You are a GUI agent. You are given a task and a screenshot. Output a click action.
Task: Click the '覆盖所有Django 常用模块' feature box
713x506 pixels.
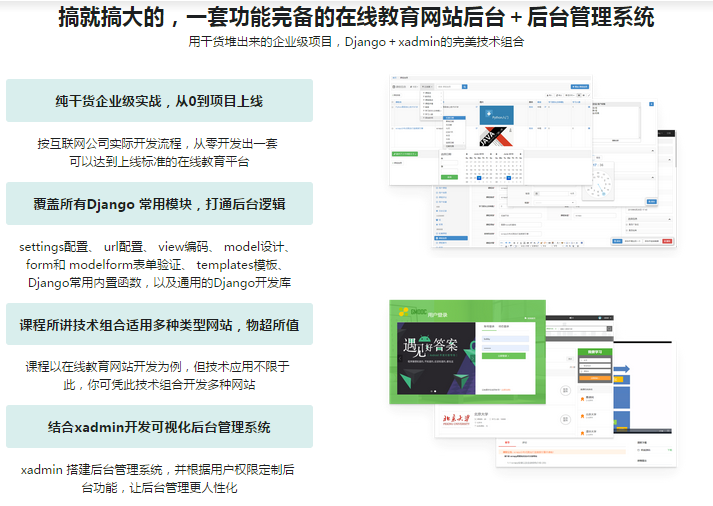(159, 204)
